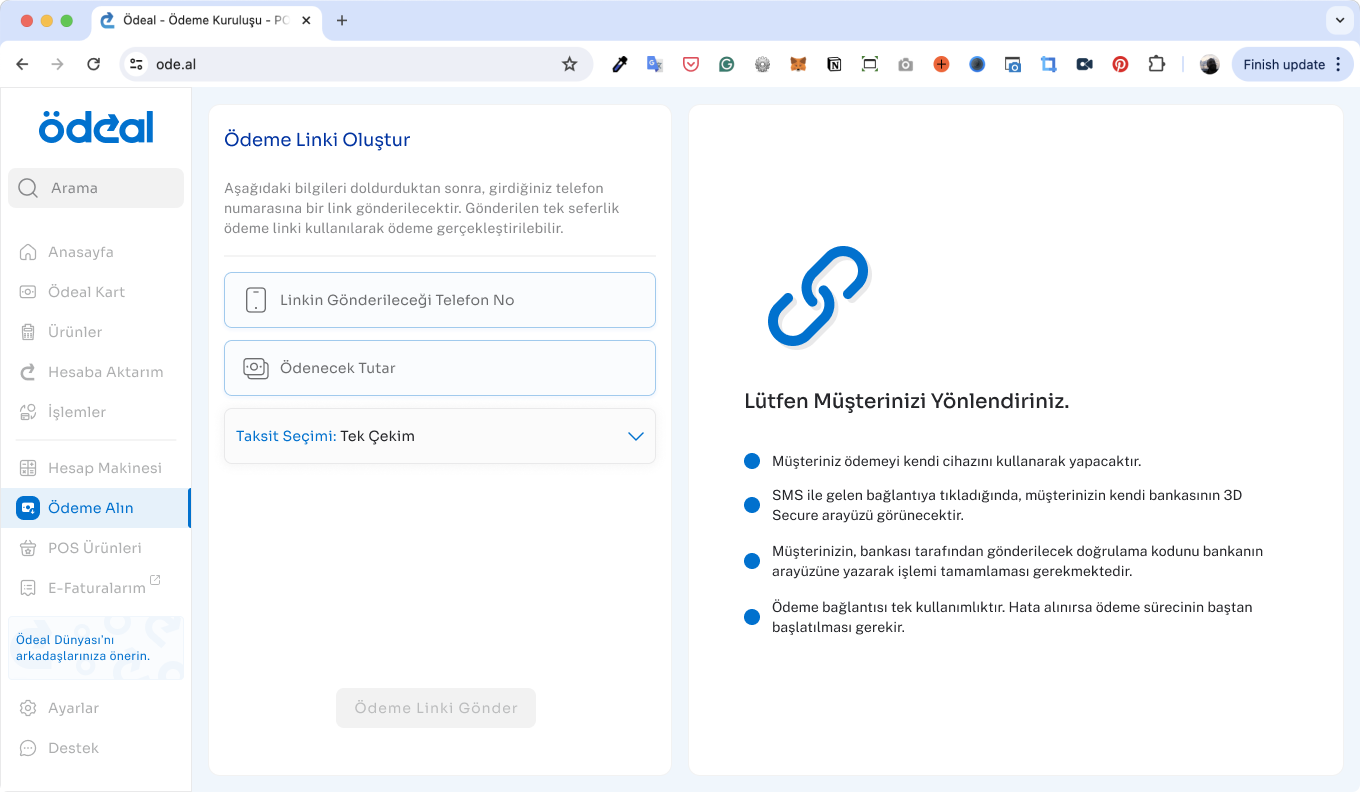
Task: Open the color picker eyedropper extension
Action: pos(620,64)
